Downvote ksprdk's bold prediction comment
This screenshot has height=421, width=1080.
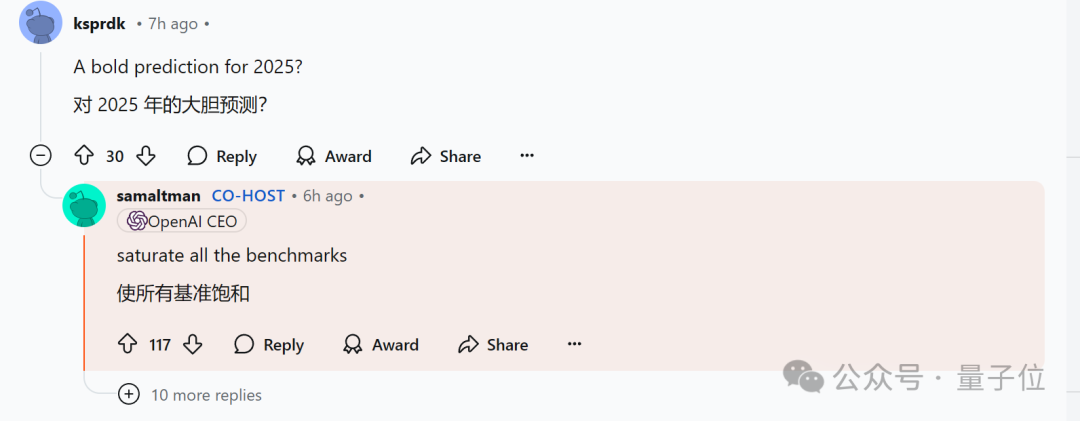coord(146,156)
